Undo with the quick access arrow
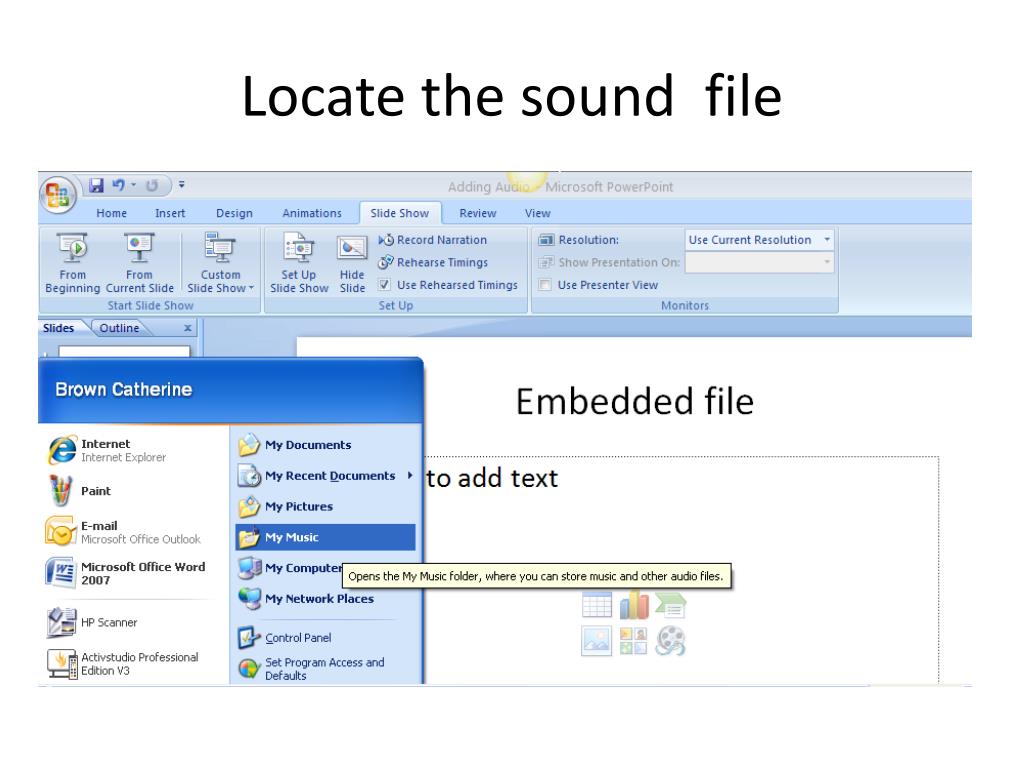The height and width of the screenshot is (768, 1024). click(x=118, y=185)
